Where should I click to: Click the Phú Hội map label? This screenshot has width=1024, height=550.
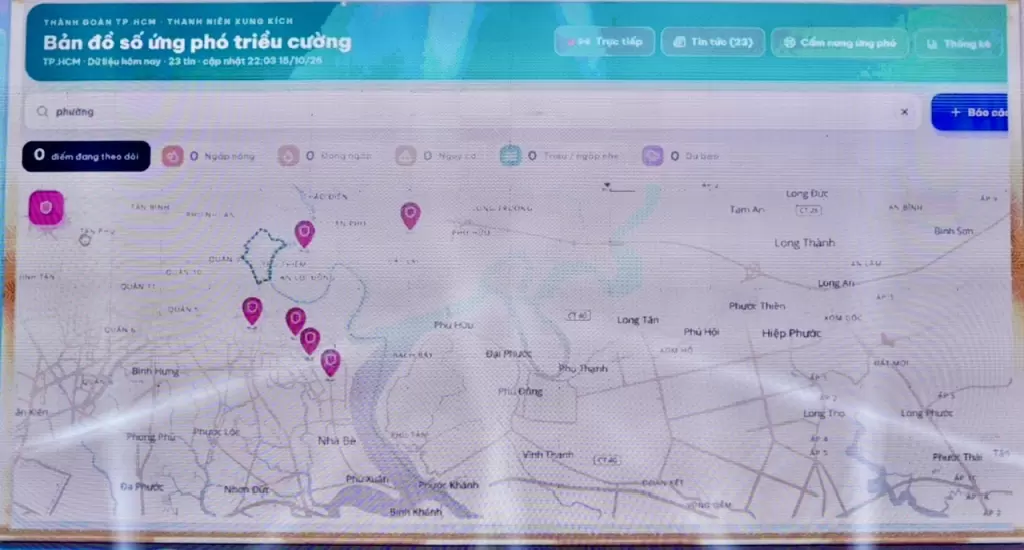click(701, 332)
